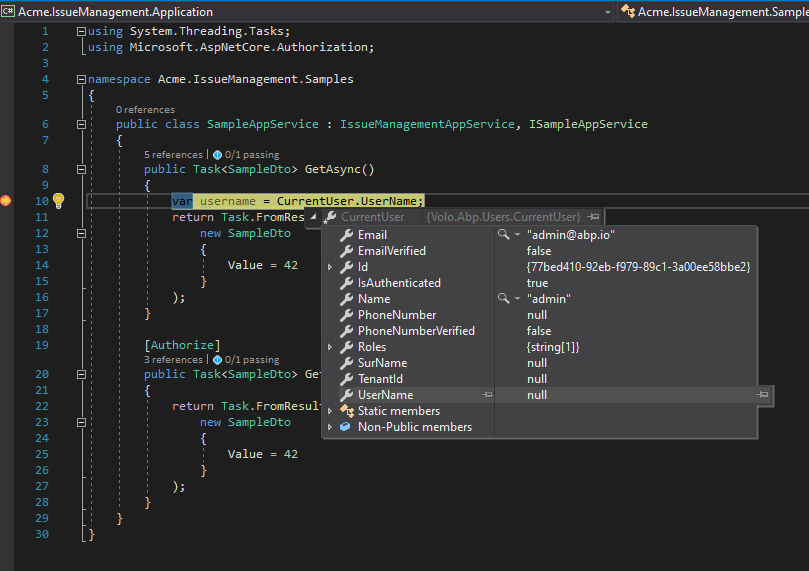Click the '3 references' CodeLens under Authorize

pos(173,360)
